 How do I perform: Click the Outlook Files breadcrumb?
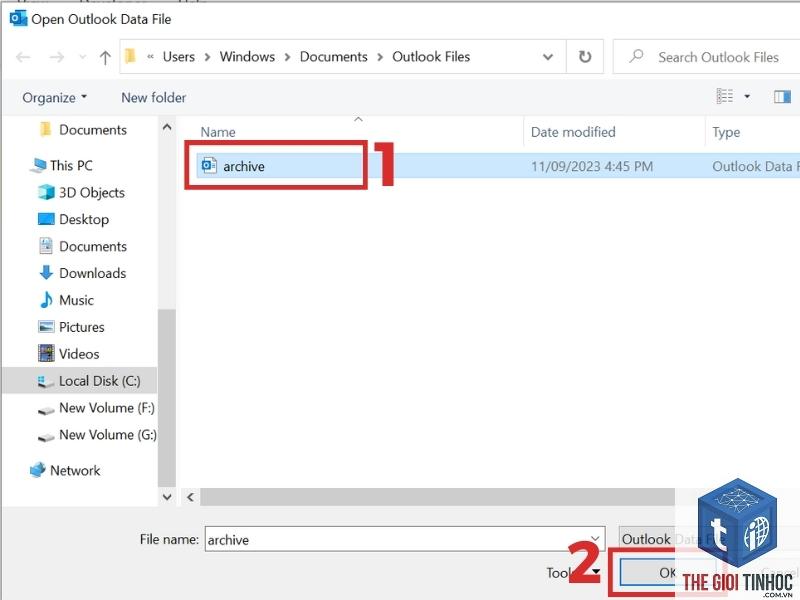click(x=431, y=57)
